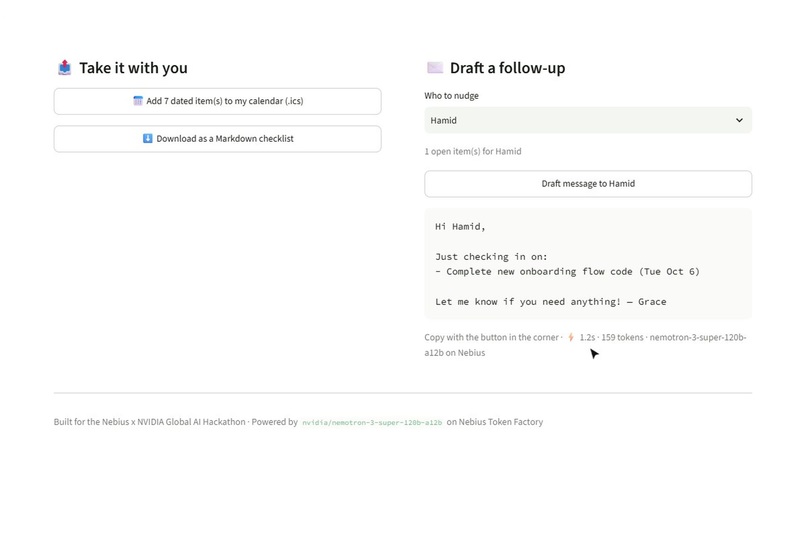Click the nvidia/nemotron-3-super-120b-a12b code label in the footer
The width and height of the screenshot is (806, 537).
(x=372, y=422)
